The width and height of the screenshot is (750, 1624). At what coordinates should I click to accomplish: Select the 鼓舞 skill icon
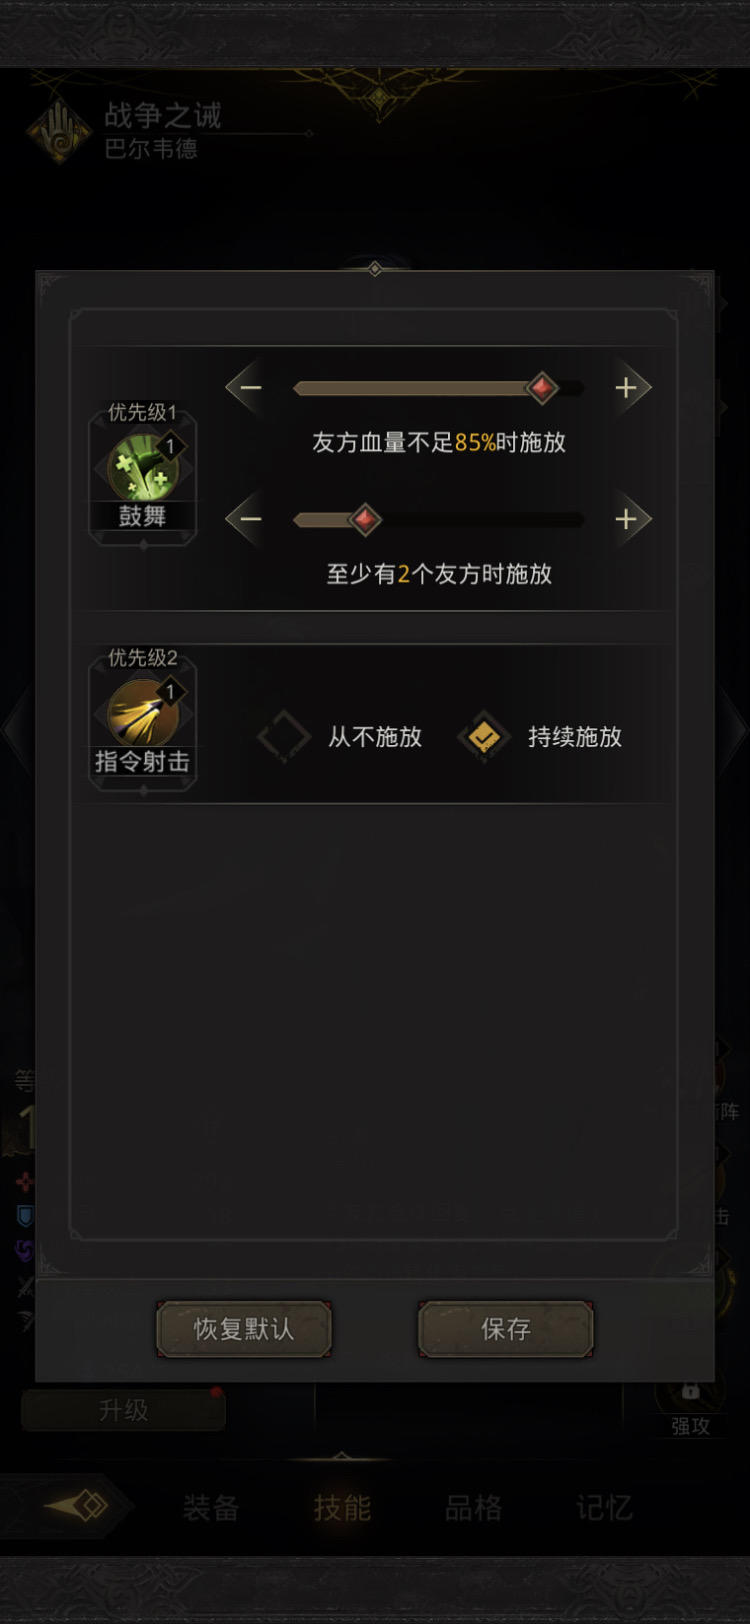pos(143,467)
